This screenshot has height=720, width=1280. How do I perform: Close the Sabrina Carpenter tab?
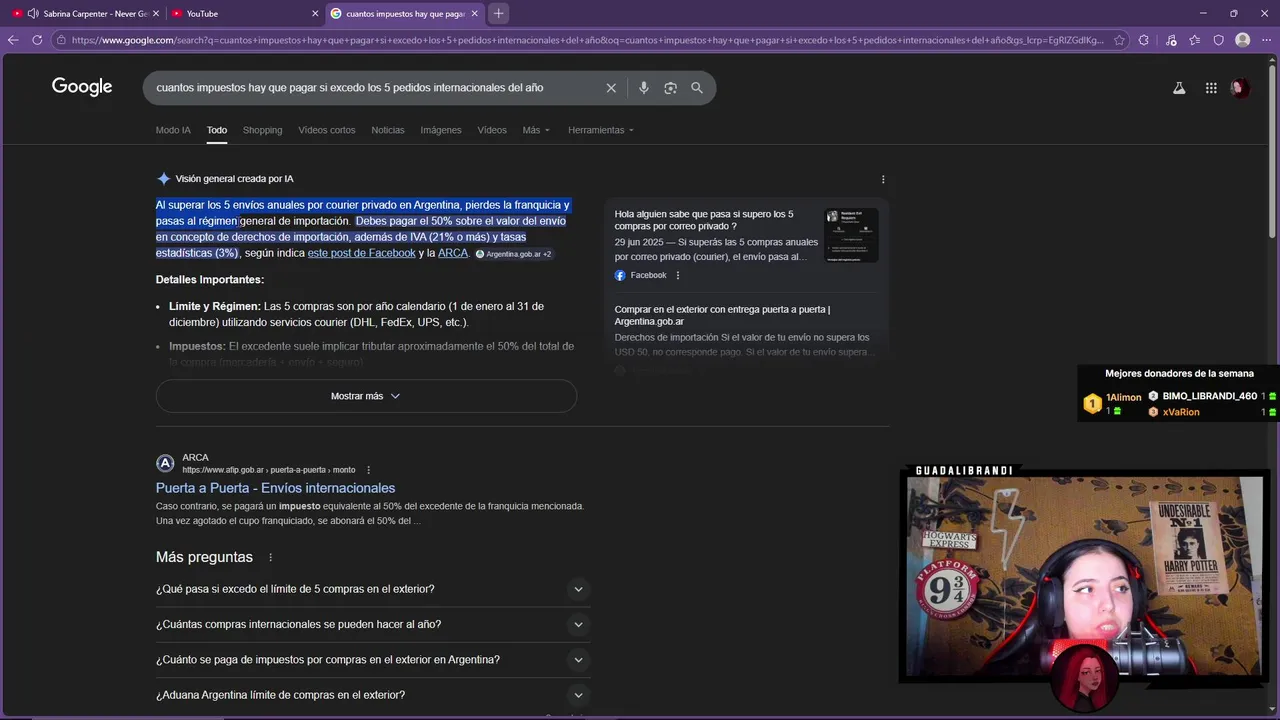coord(155,13)
